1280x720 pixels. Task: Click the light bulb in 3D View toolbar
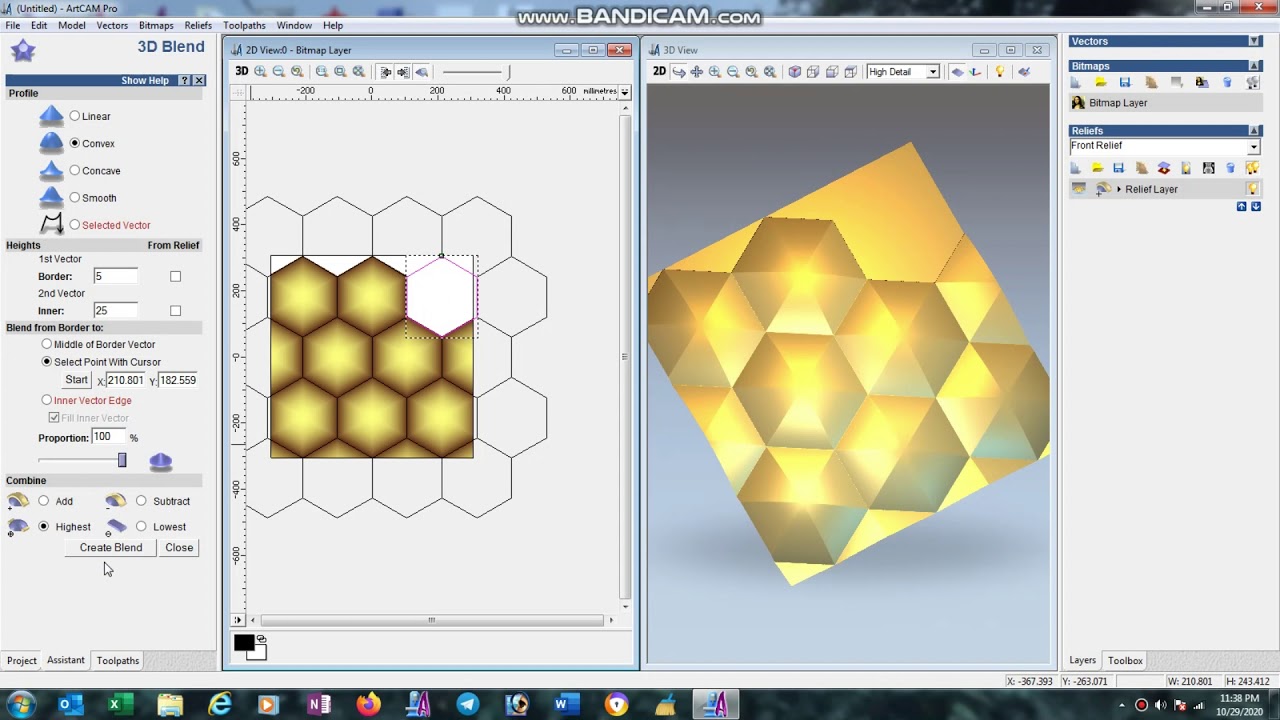[999, 72]
